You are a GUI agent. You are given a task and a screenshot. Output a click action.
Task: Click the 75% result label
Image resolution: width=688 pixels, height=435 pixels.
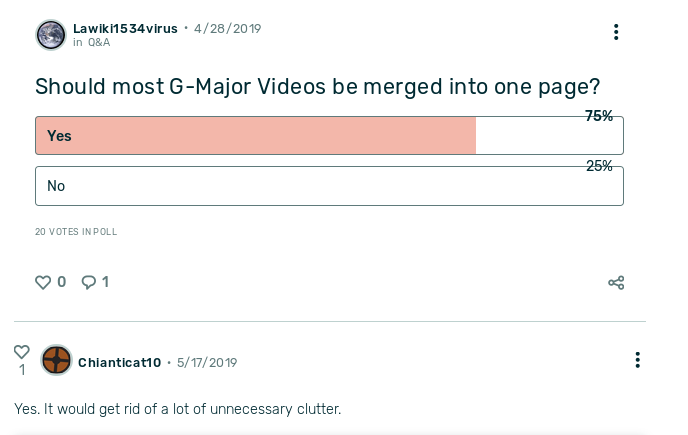(x=599, y=116)
